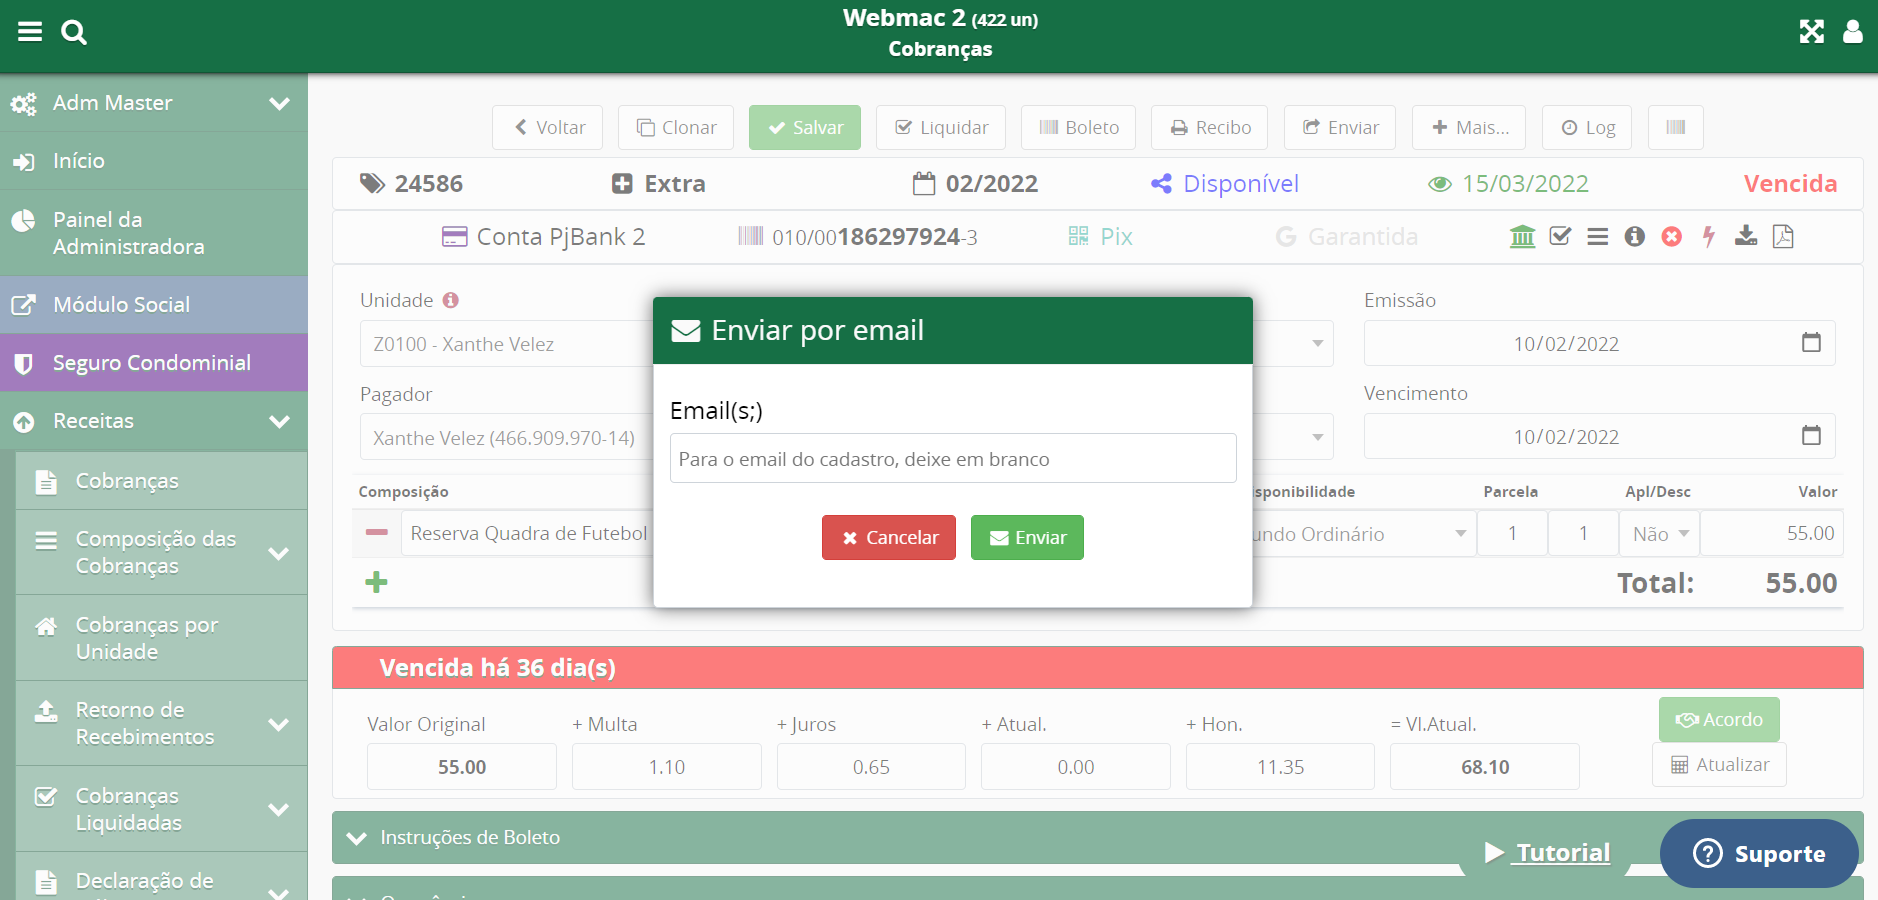Cancel the email dialog
This screenshot has height=900, width=1878.
pos(888,538)
